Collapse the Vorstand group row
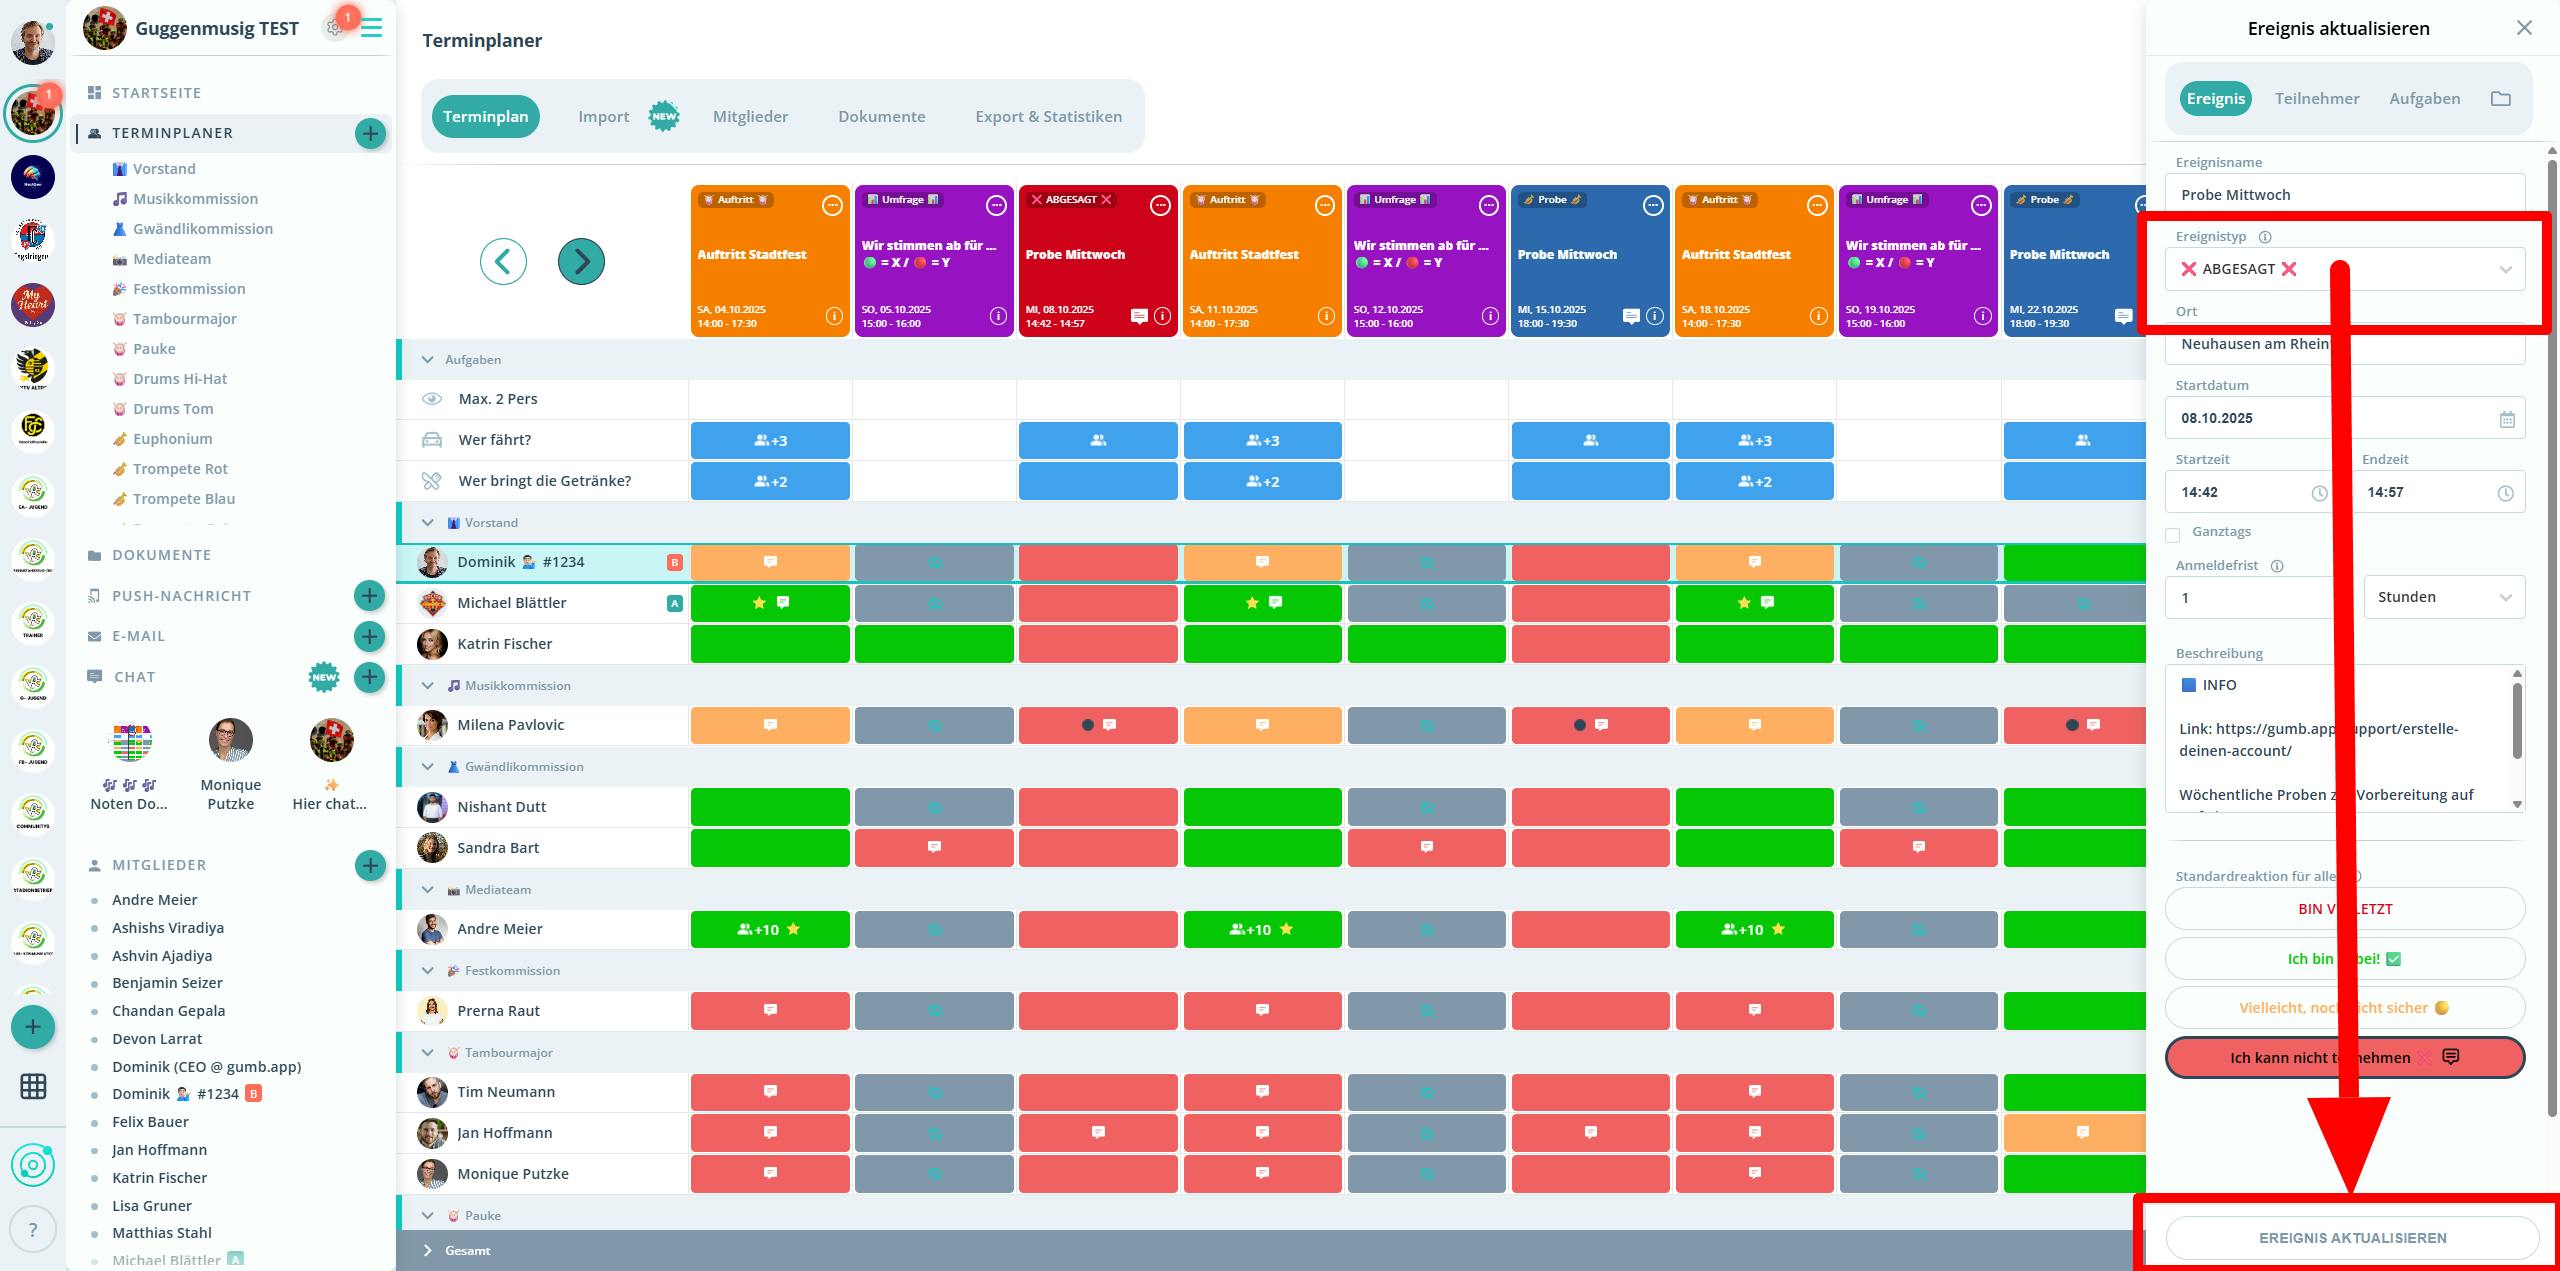 click(428, 523)
